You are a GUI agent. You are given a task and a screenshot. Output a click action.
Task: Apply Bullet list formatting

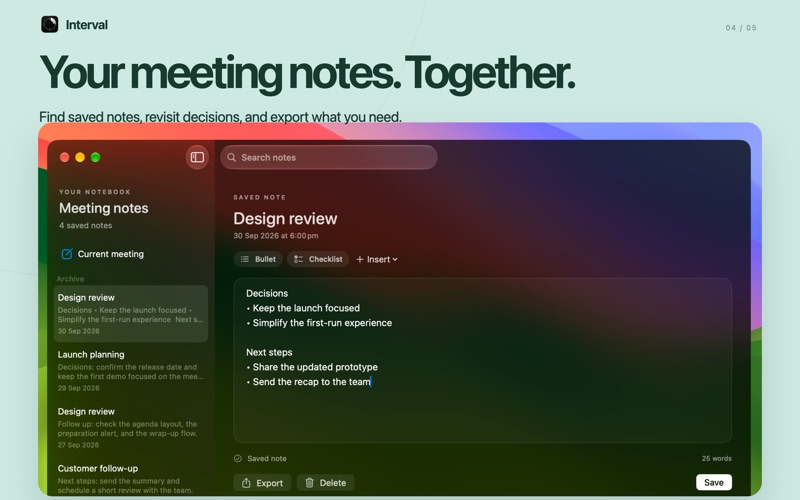[x=258, y=259]
